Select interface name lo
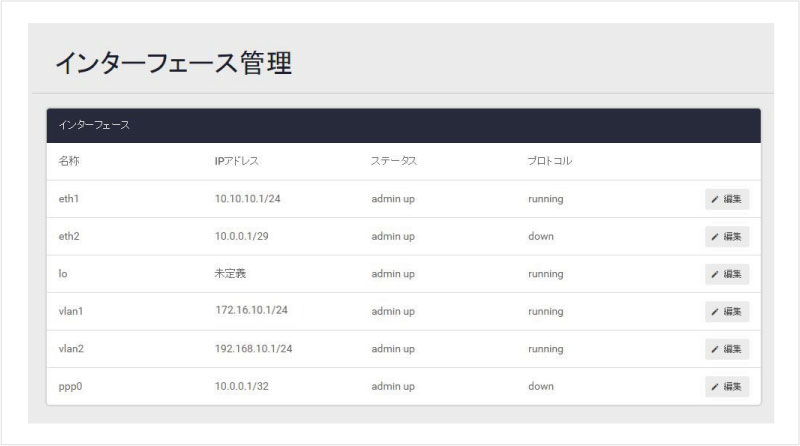 pyautogui.click(x=63, y=274)
